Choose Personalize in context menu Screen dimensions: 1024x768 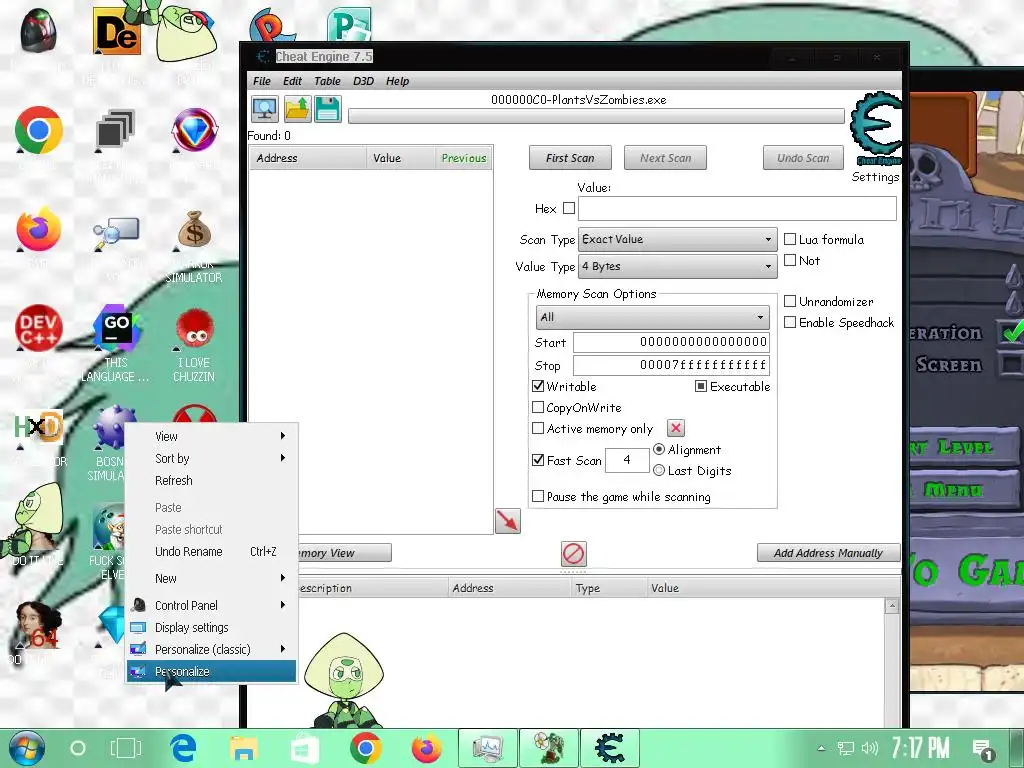click(212, 671)
